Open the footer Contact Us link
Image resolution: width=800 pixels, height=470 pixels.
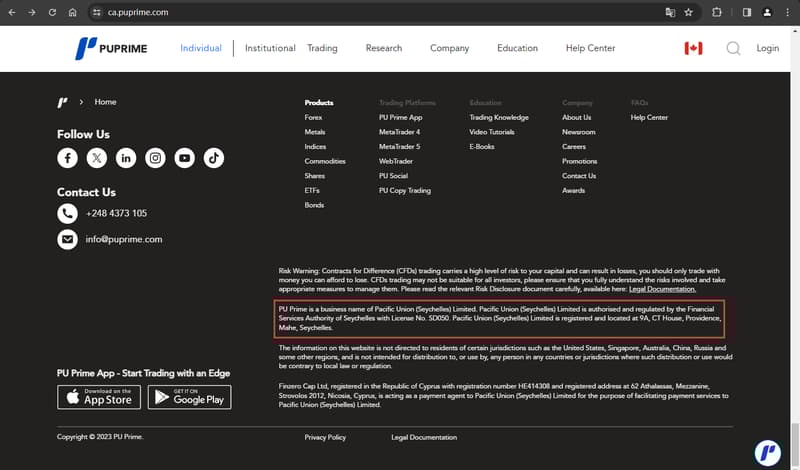click(579, 176)
